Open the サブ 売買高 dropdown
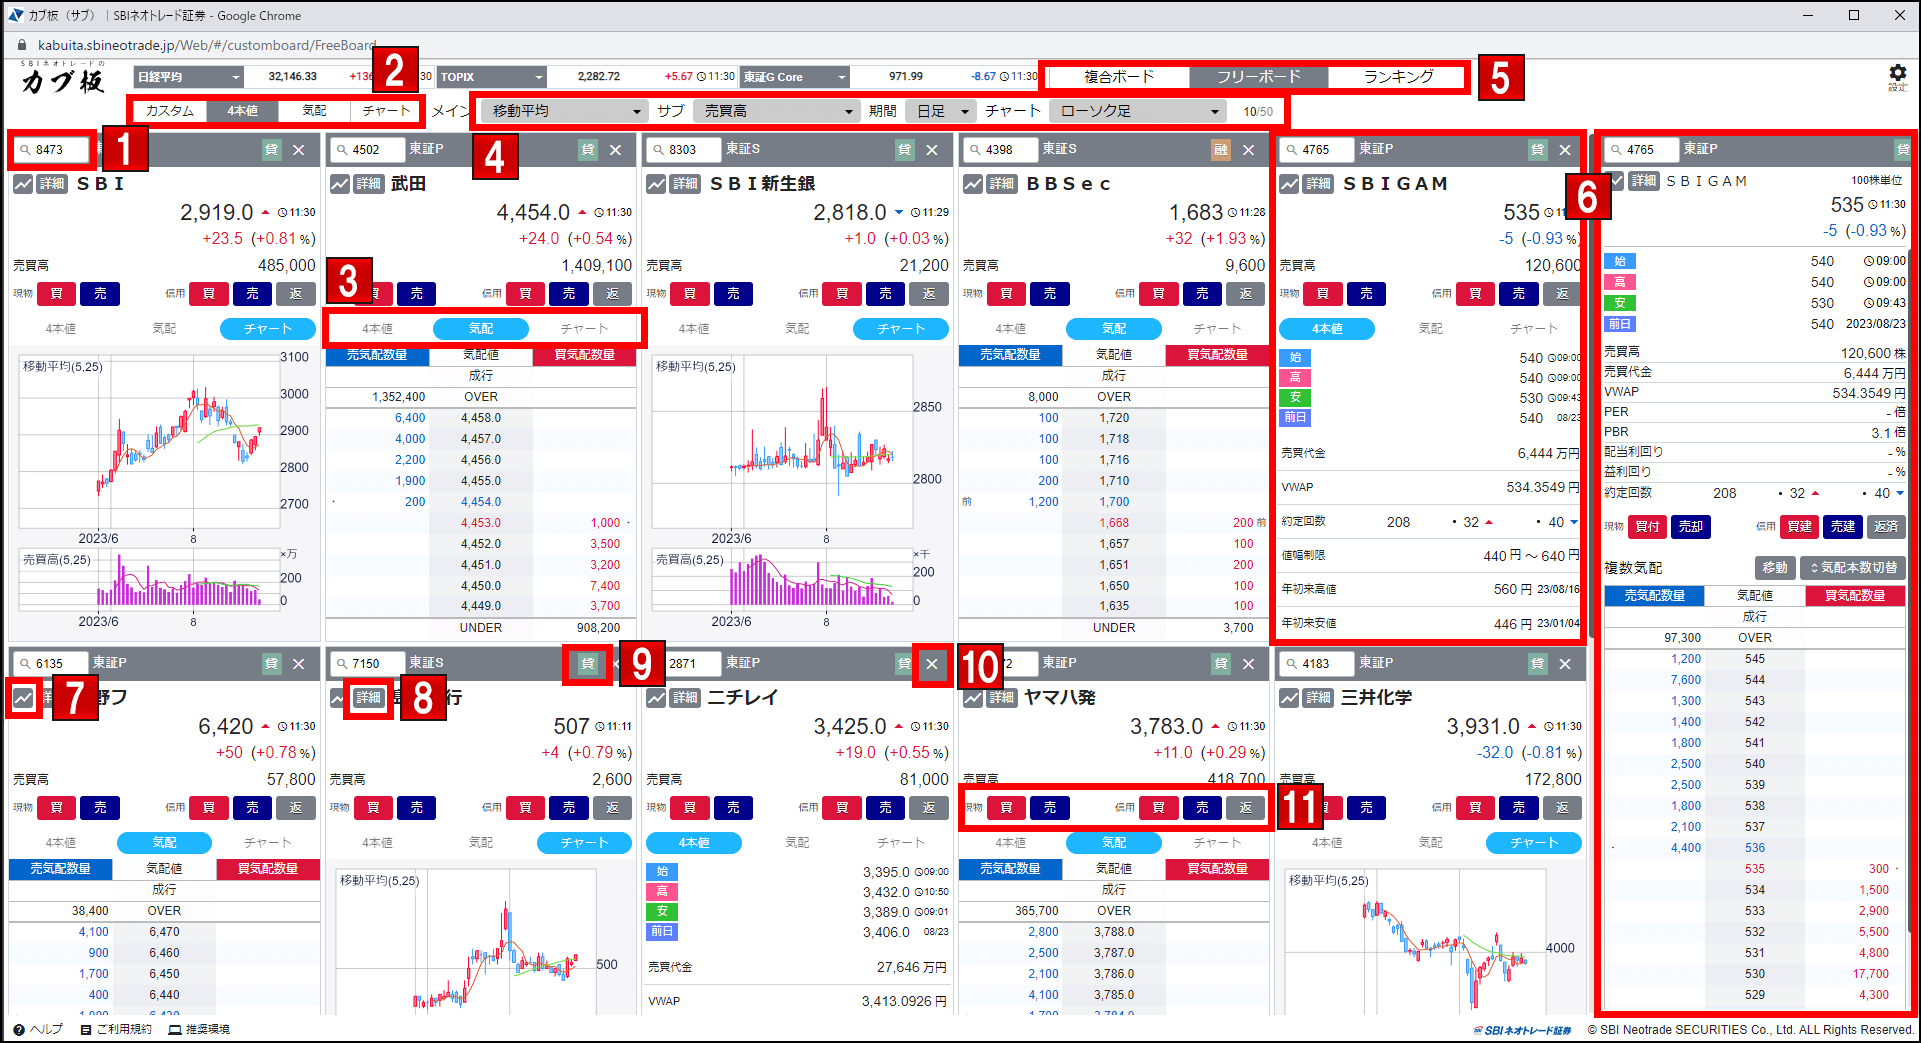 (777, 111)
